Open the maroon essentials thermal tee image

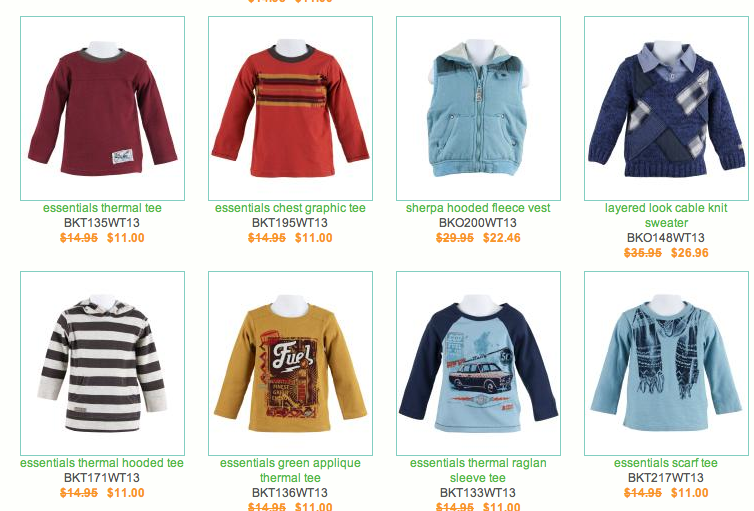coord(102,109)
